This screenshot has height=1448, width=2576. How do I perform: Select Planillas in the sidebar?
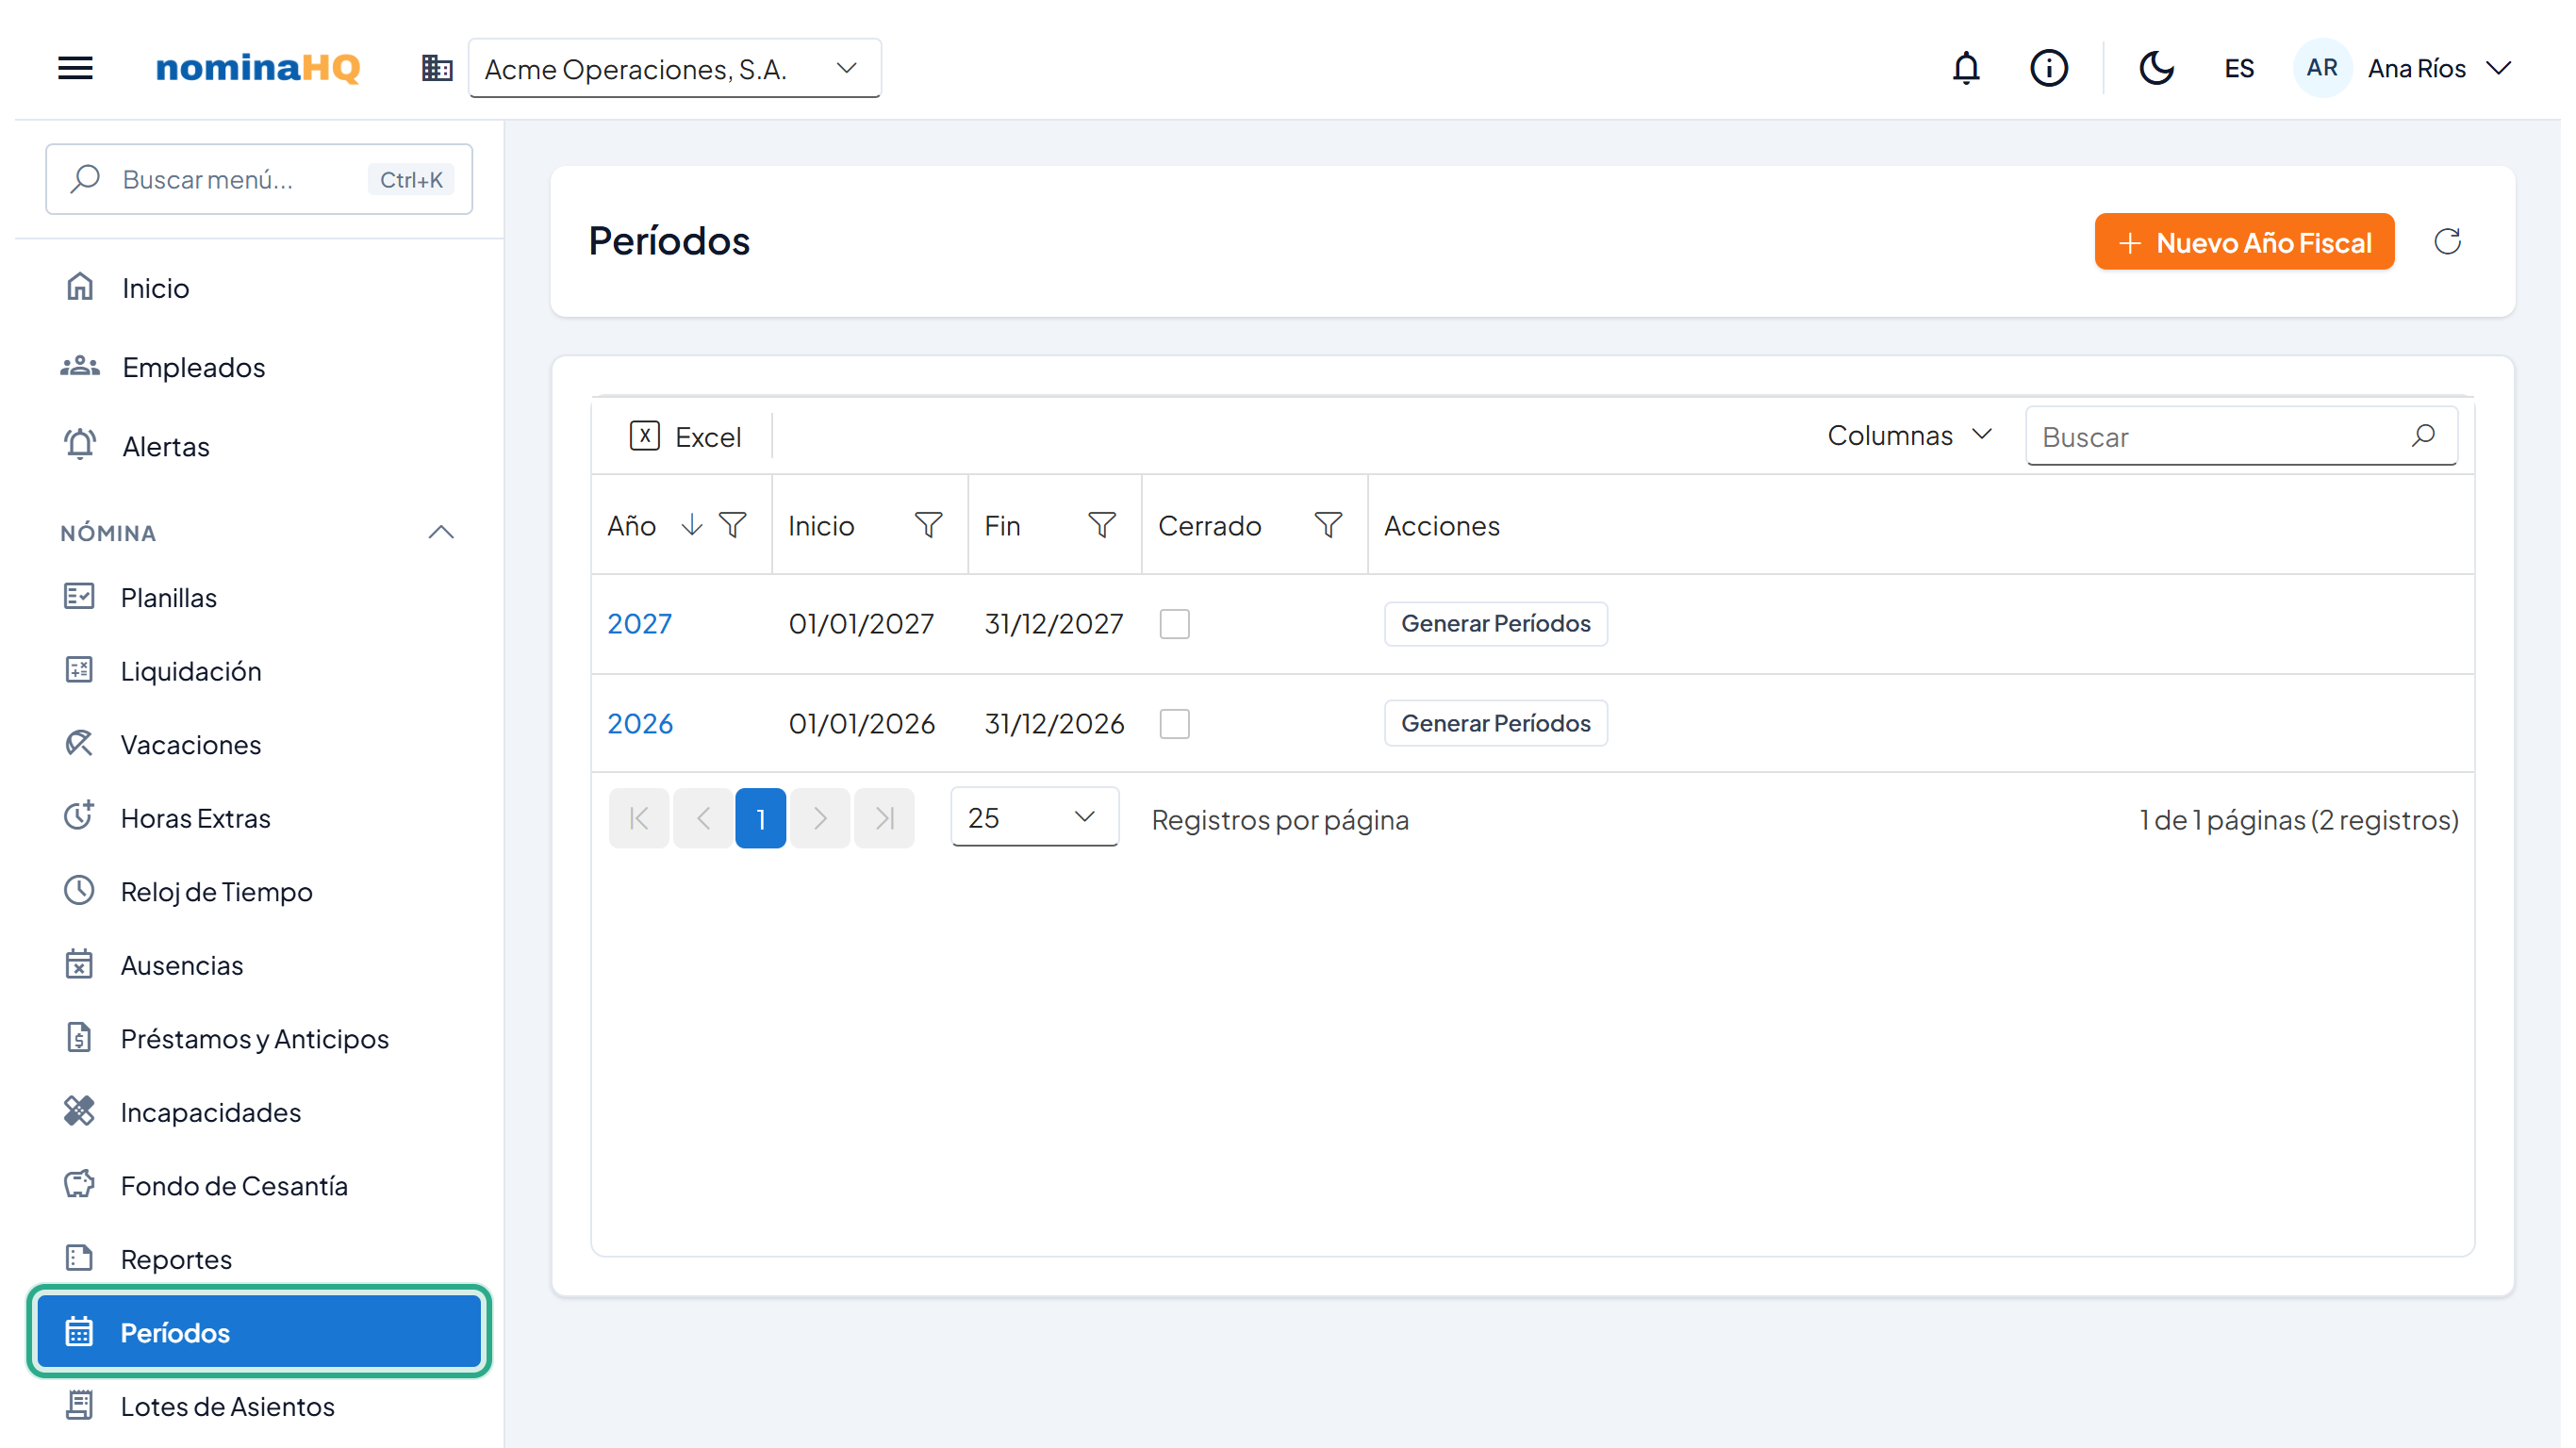[258, 598]
